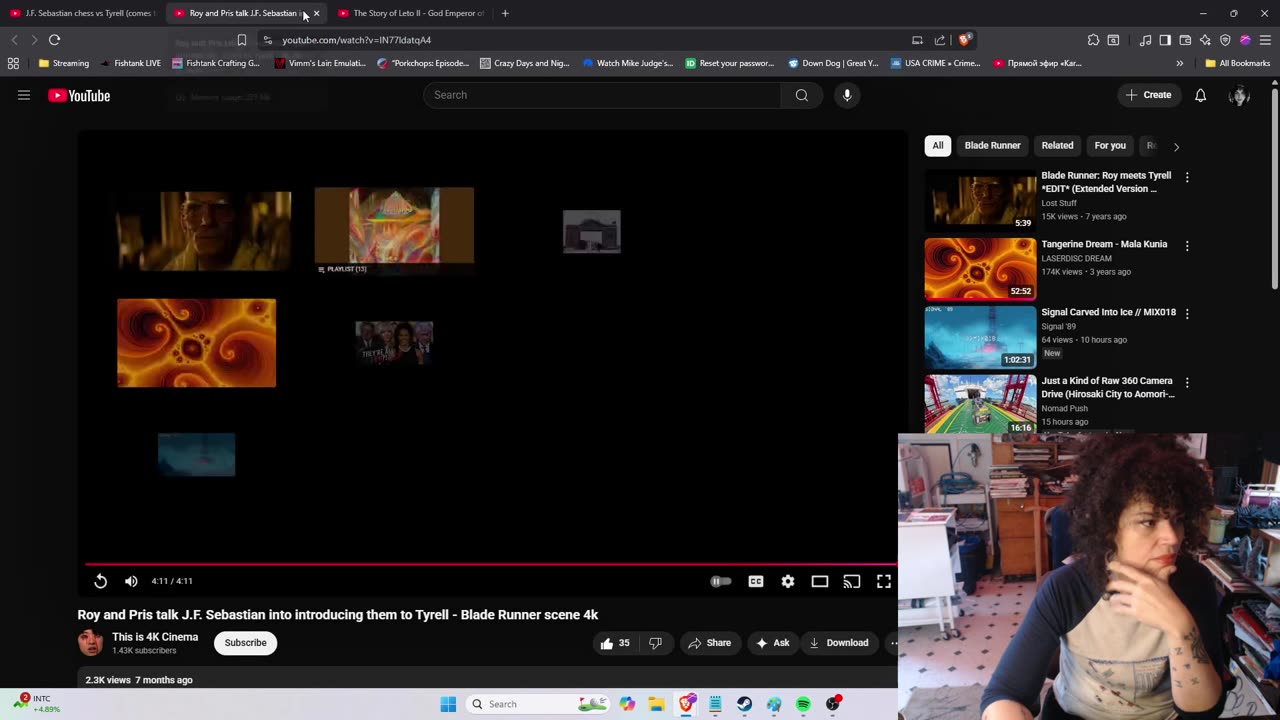Dislike the video thumbs-down
This screenshot has width=1280, height=720.
(x=655, y=643)
